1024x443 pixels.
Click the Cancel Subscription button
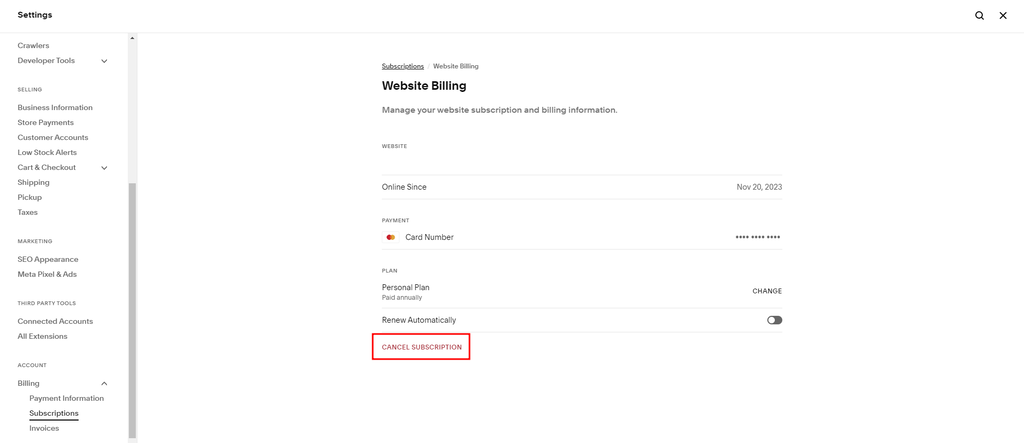click(422, 347)
